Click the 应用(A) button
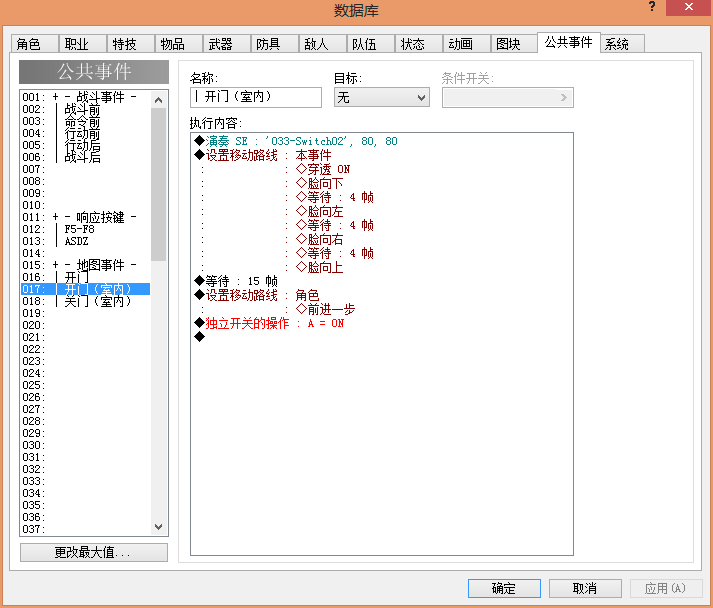713x608 pixels. coord(666,588)
